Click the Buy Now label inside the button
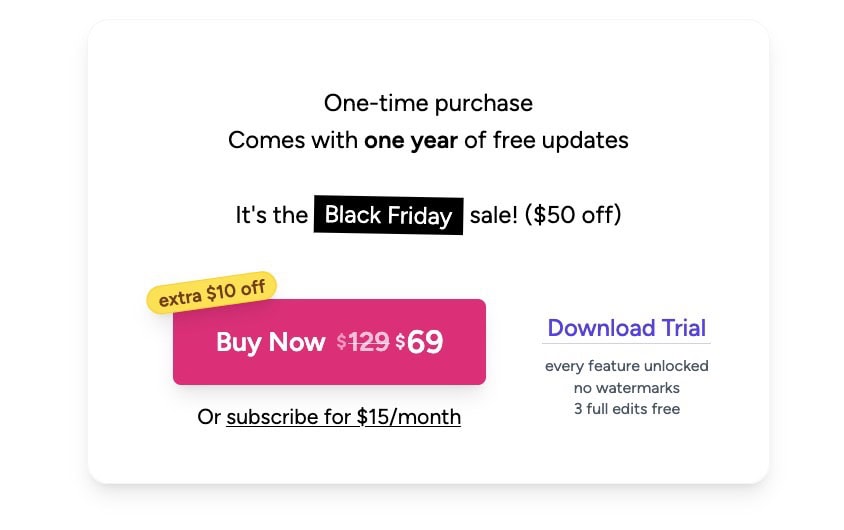 click(270, 342)
